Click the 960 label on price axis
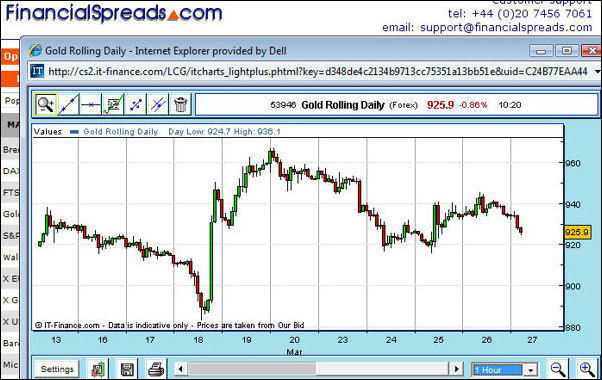 pos(572,163)
